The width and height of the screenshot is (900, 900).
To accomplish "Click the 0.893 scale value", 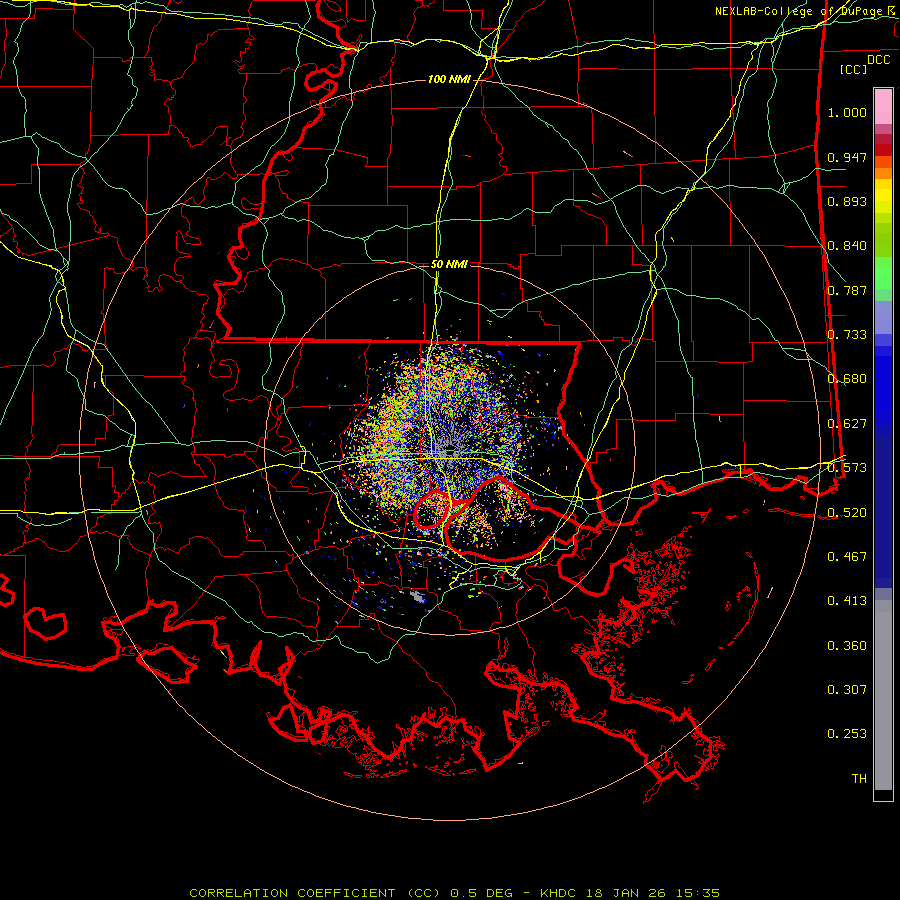I will (x=847, y=201).
